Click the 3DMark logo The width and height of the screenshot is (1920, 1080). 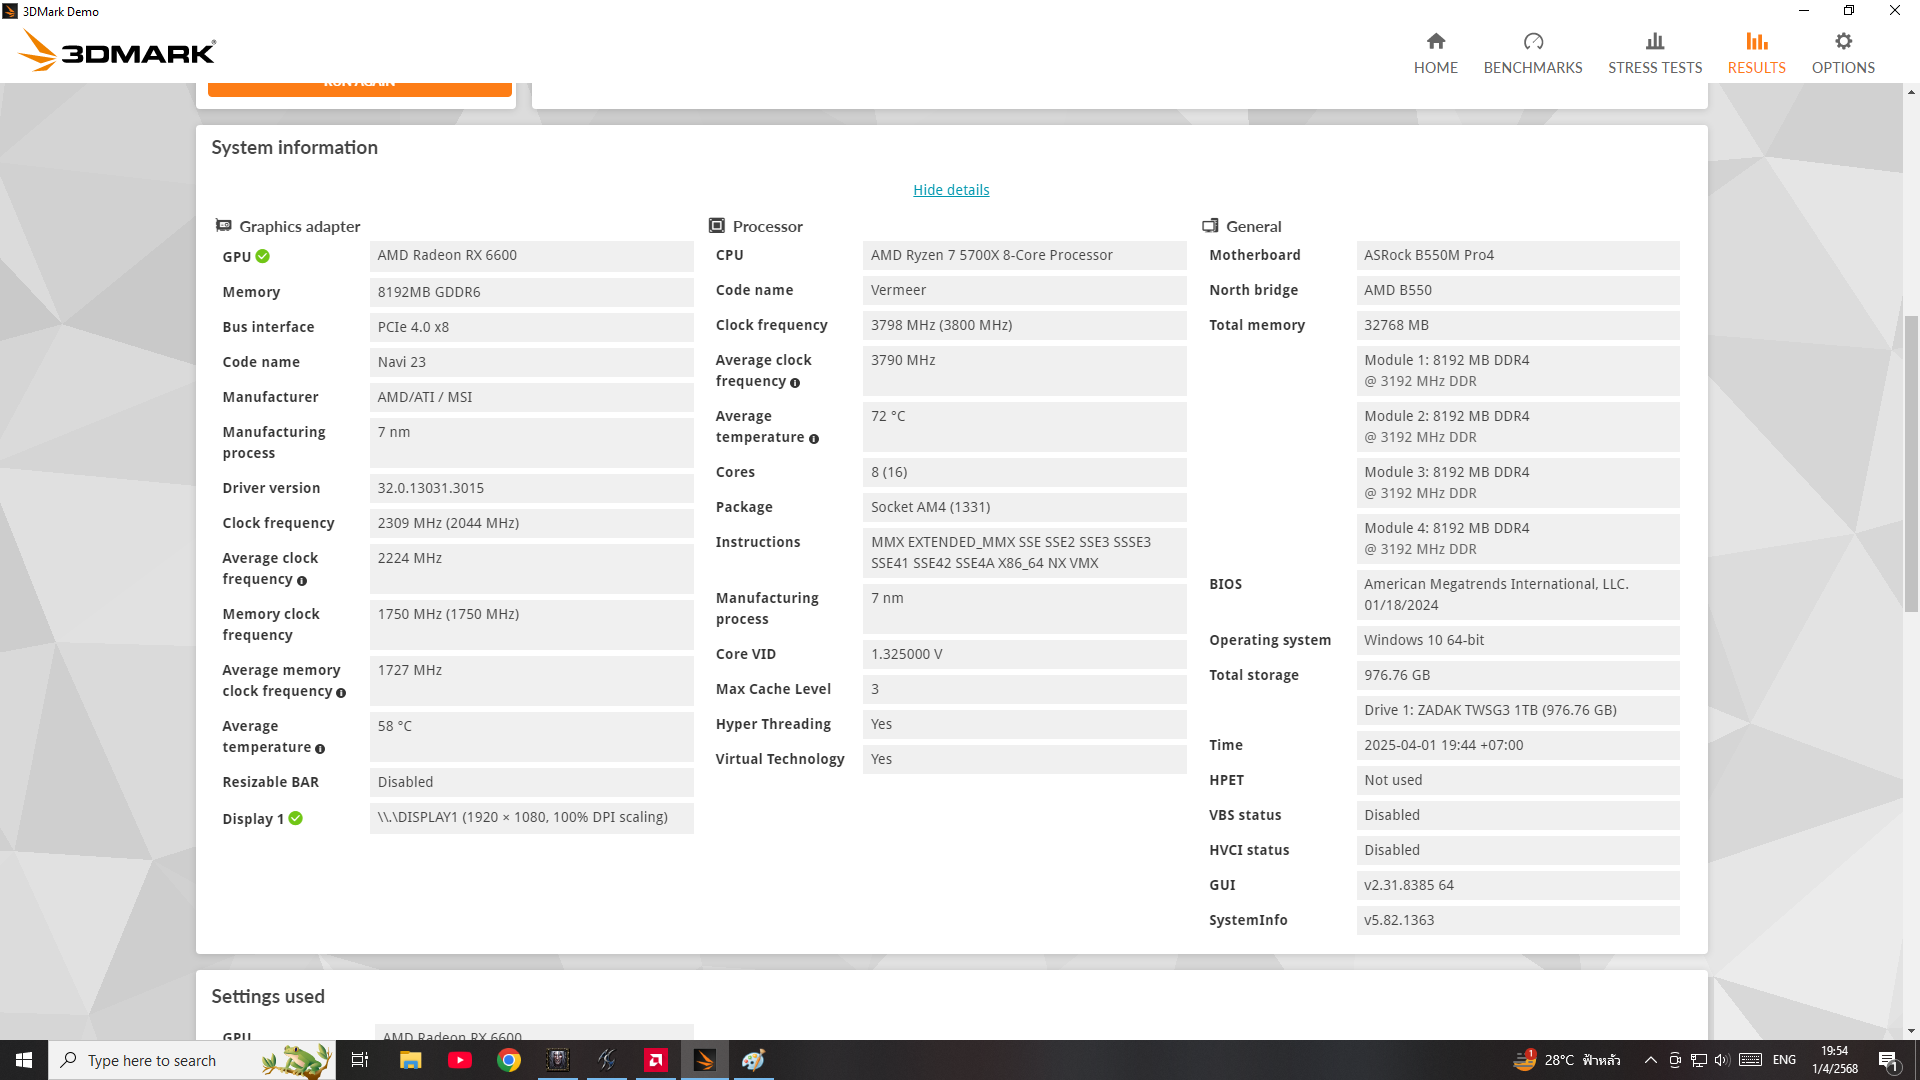[117, 50]
